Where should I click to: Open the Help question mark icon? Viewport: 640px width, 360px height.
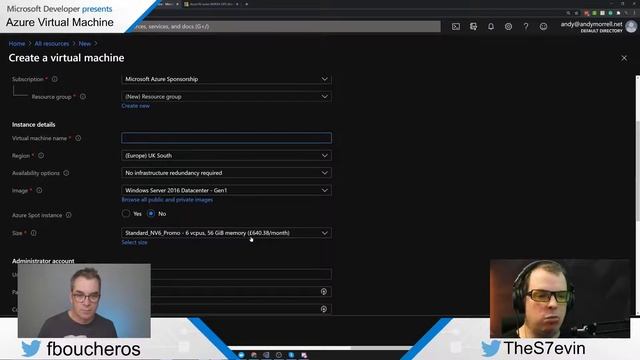[x=526, y=27]
